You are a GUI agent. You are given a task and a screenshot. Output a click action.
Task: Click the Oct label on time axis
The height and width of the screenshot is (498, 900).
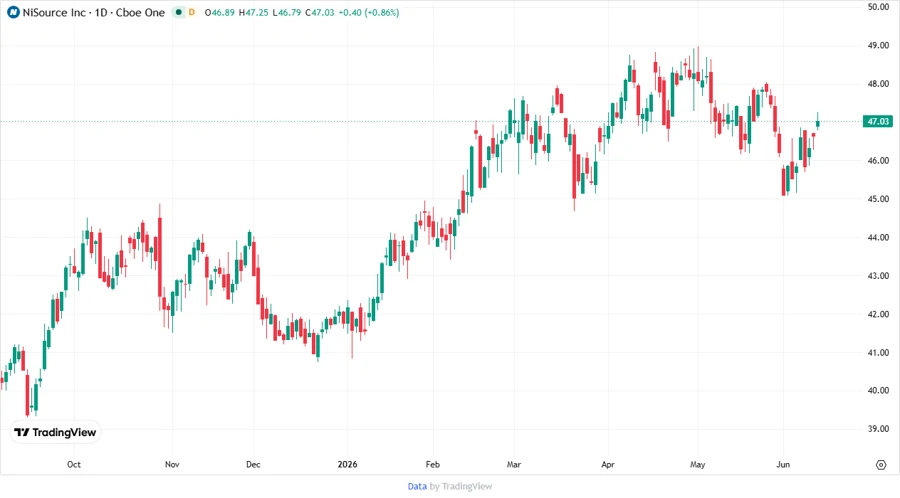point(73,464)
